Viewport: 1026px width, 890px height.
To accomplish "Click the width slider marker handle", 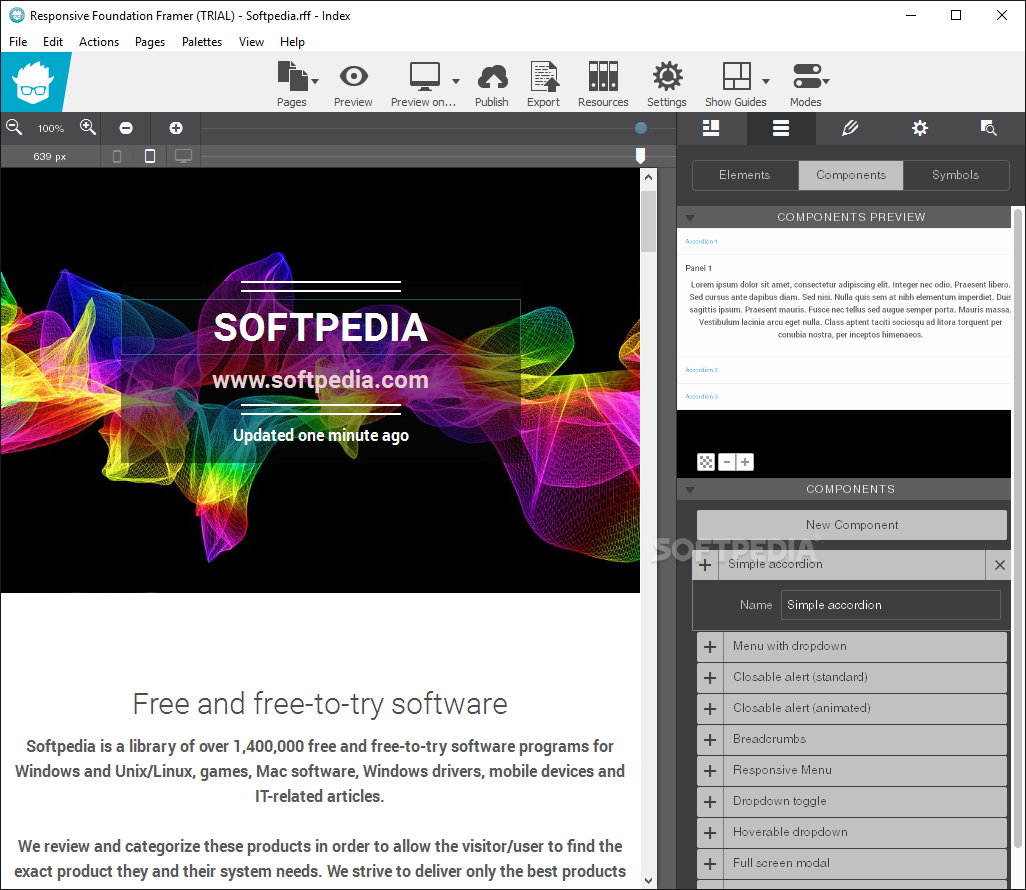I will click(641, 156).
